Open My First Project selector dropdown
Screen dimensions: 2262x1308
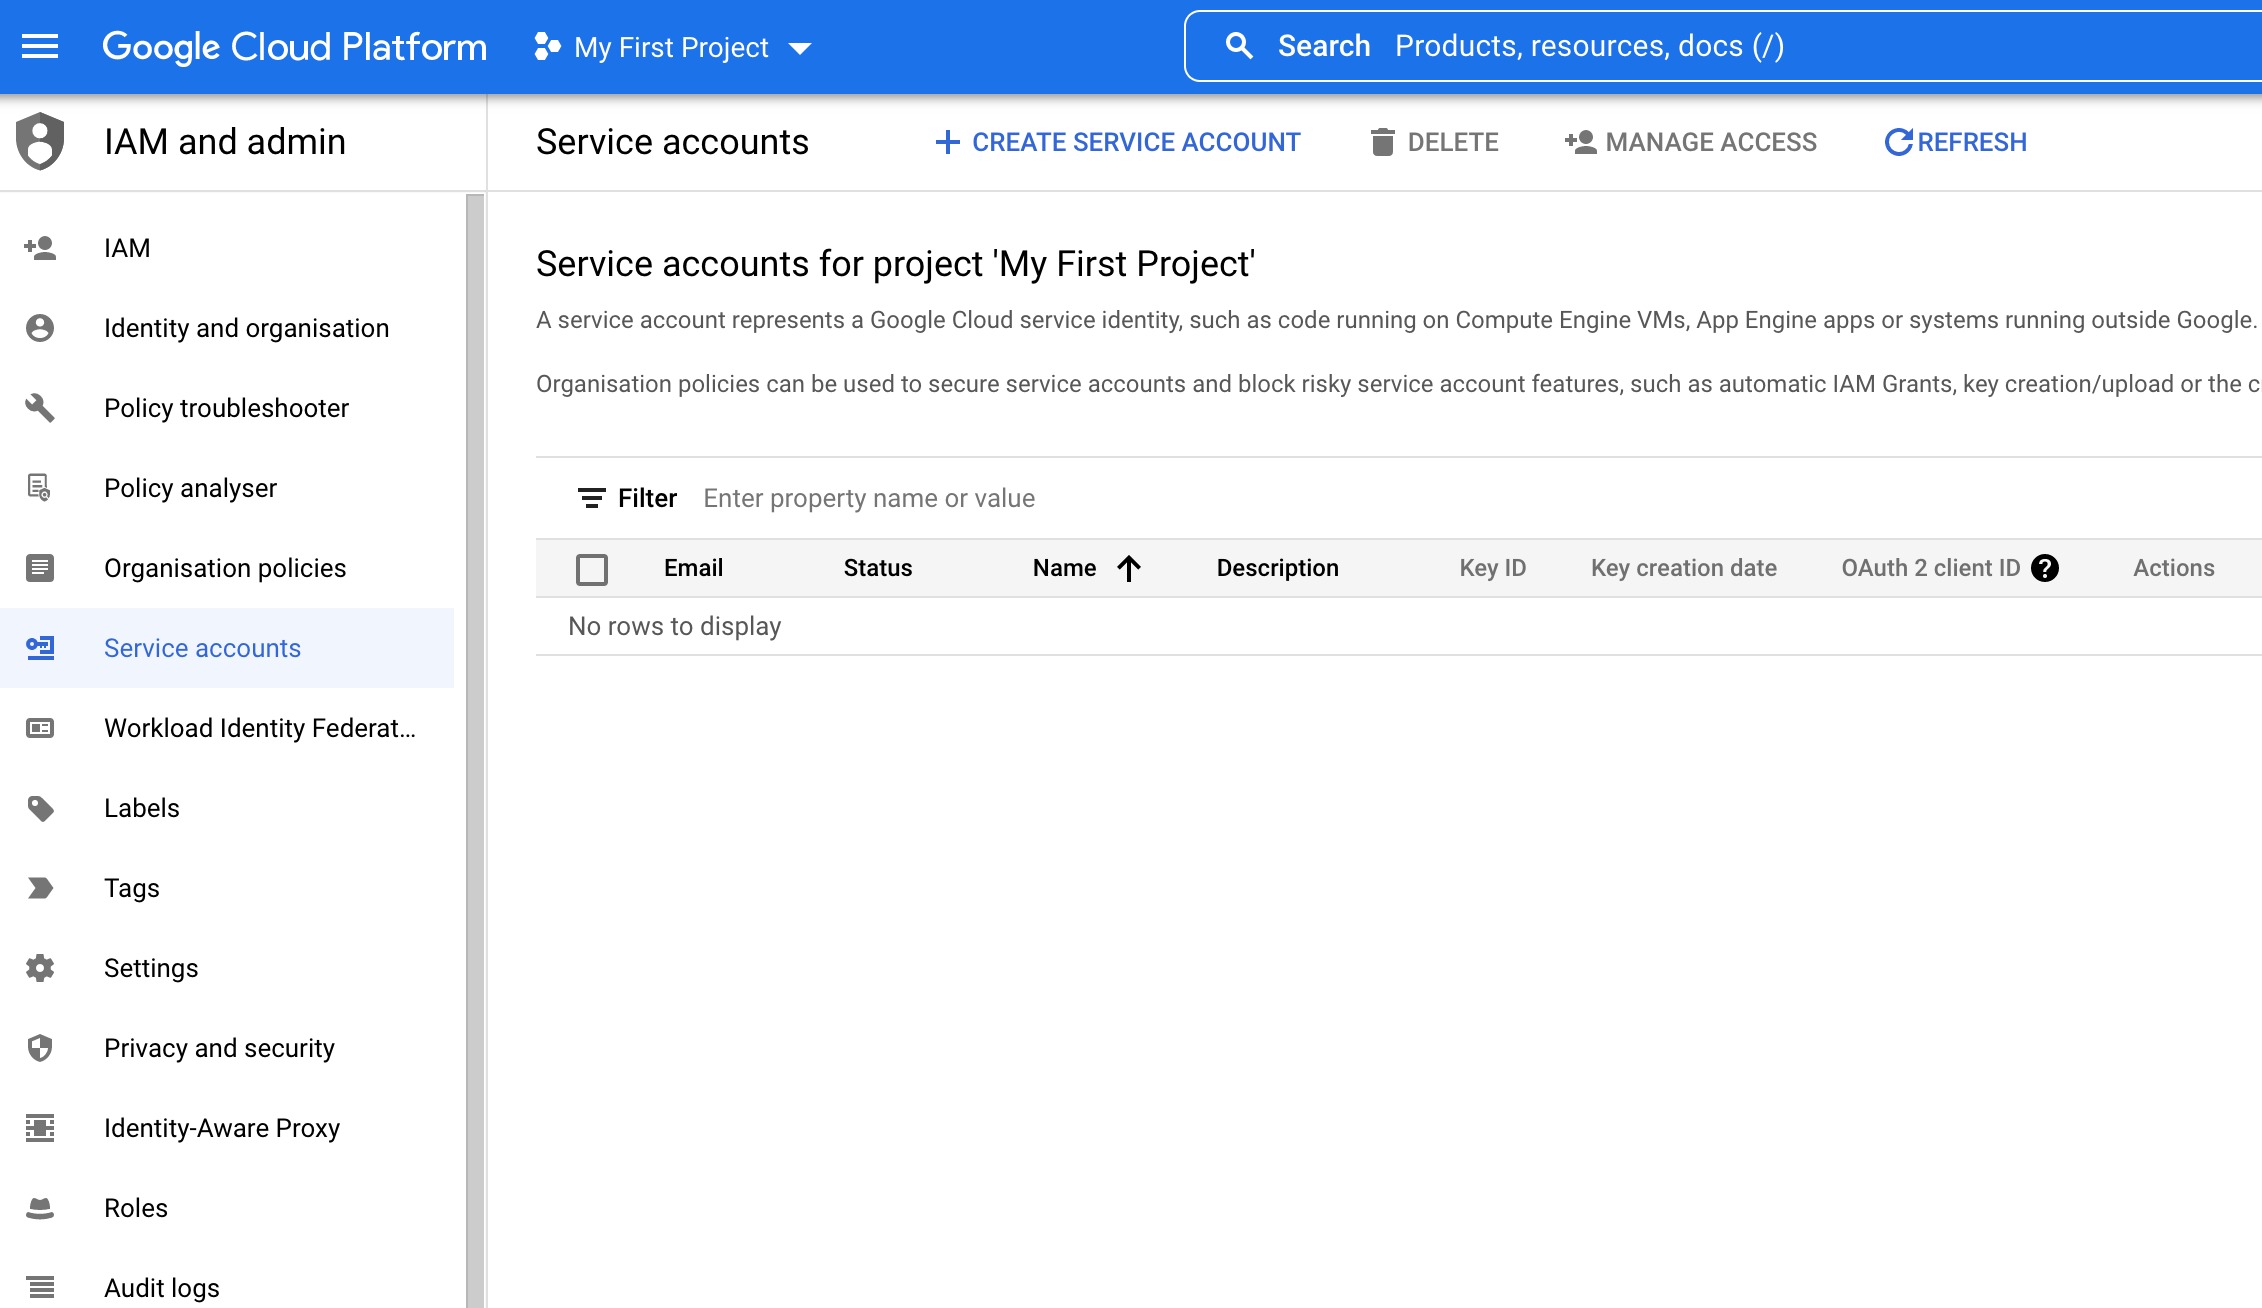coord(672,47)
